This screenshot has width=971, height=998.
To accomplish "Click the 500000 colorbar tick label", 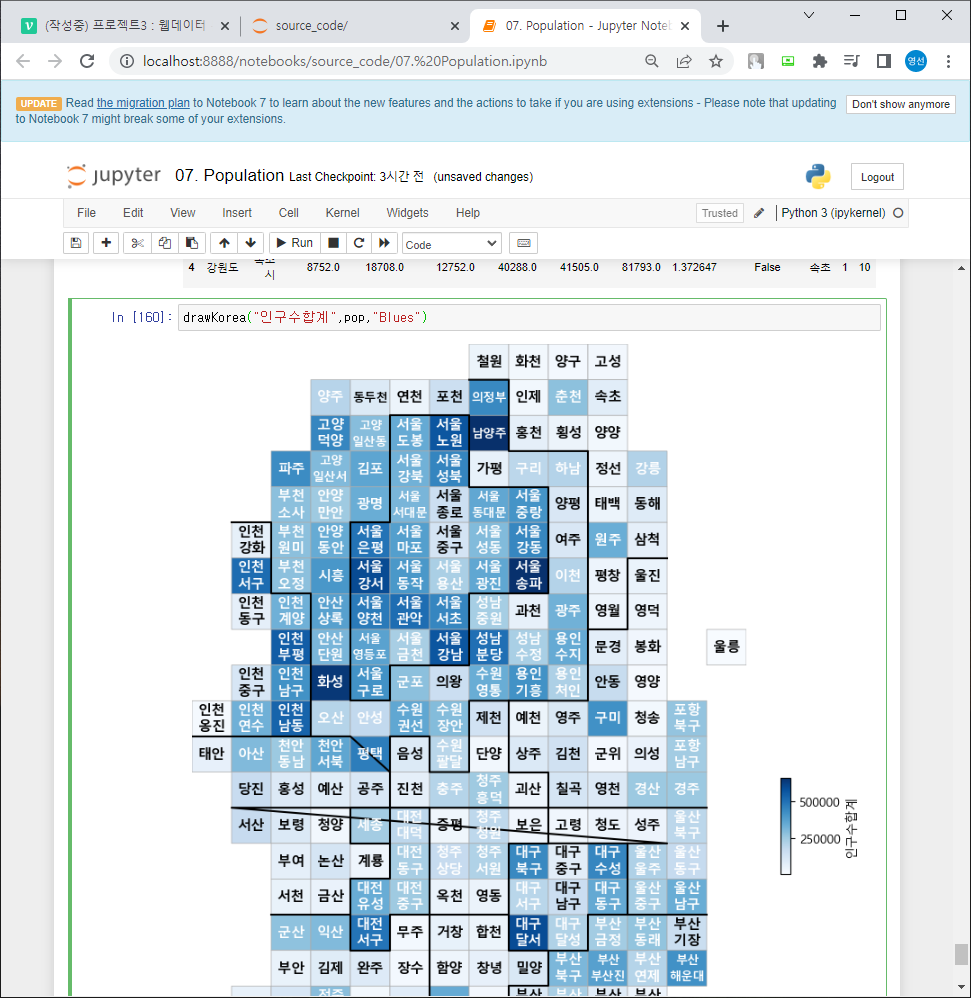I will pos(820,803).
